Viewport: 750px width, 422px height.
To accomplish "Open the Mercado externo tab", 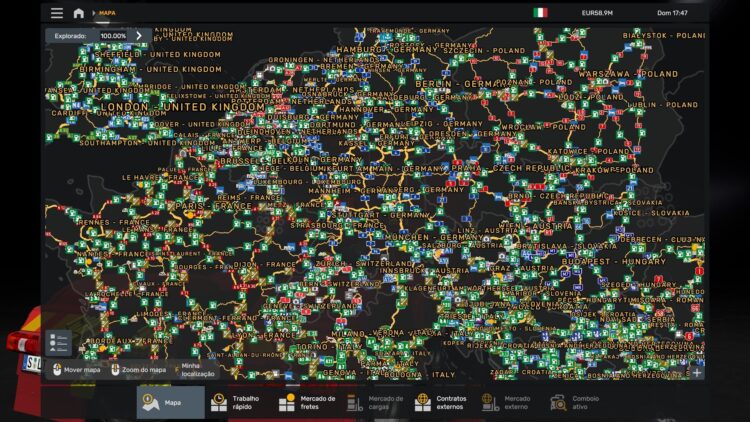I will (506, 402).
